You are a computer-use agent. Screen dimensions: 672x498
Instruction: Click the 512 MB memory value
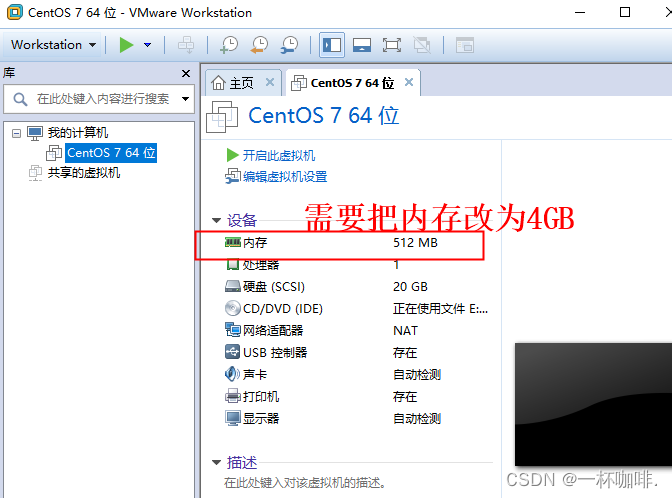click(415, 243)
